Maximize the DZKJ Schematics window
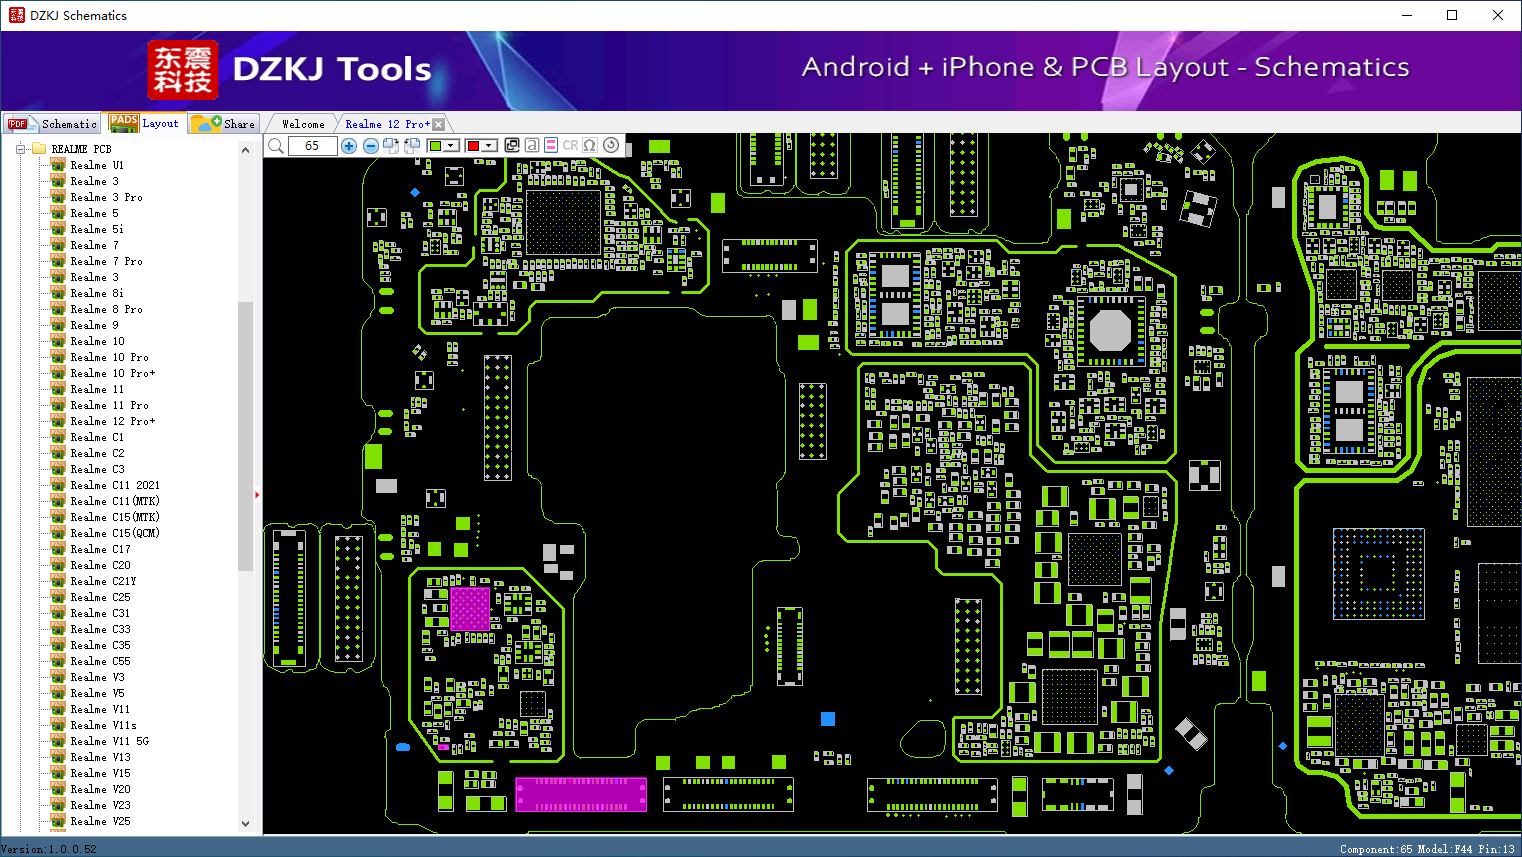1522x857 pixels. [x=1452, y=15]
